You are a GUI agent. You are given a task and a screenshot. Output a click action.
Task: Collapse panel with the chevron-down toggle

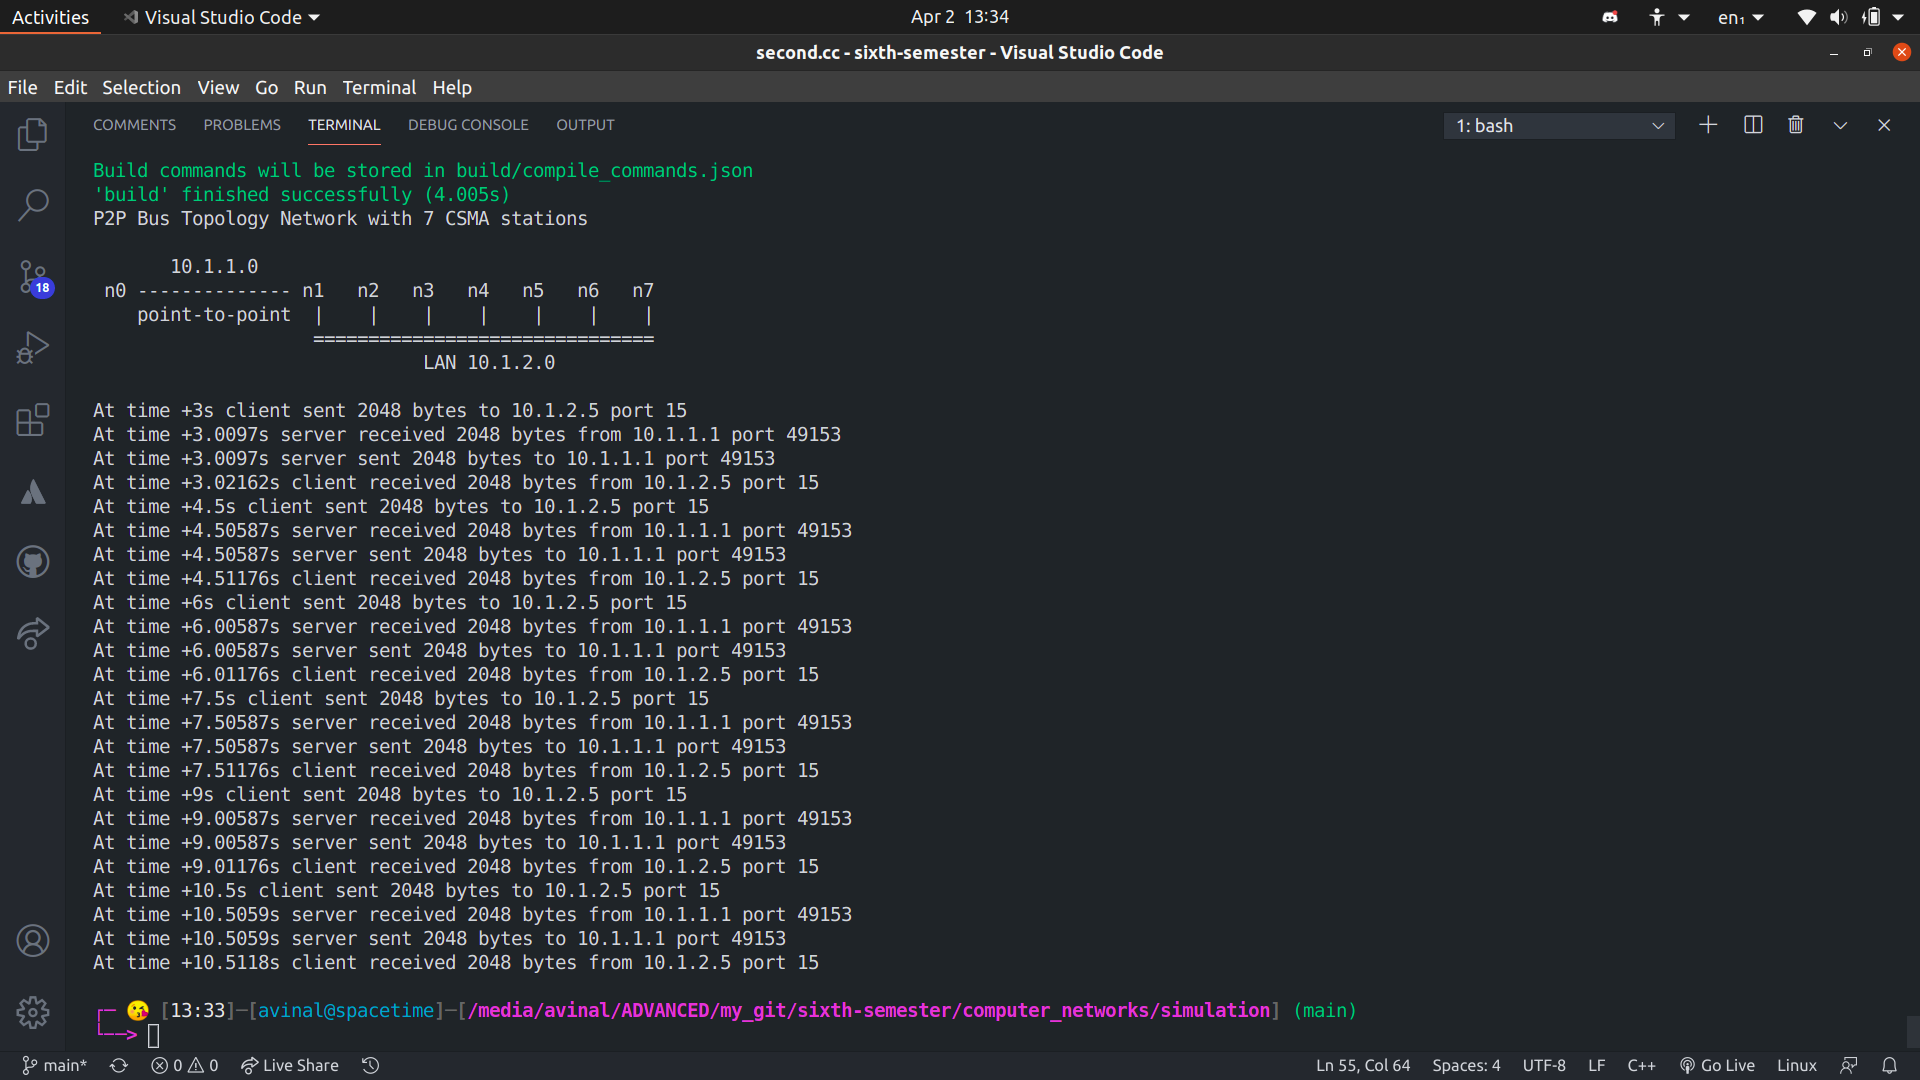1840,125
